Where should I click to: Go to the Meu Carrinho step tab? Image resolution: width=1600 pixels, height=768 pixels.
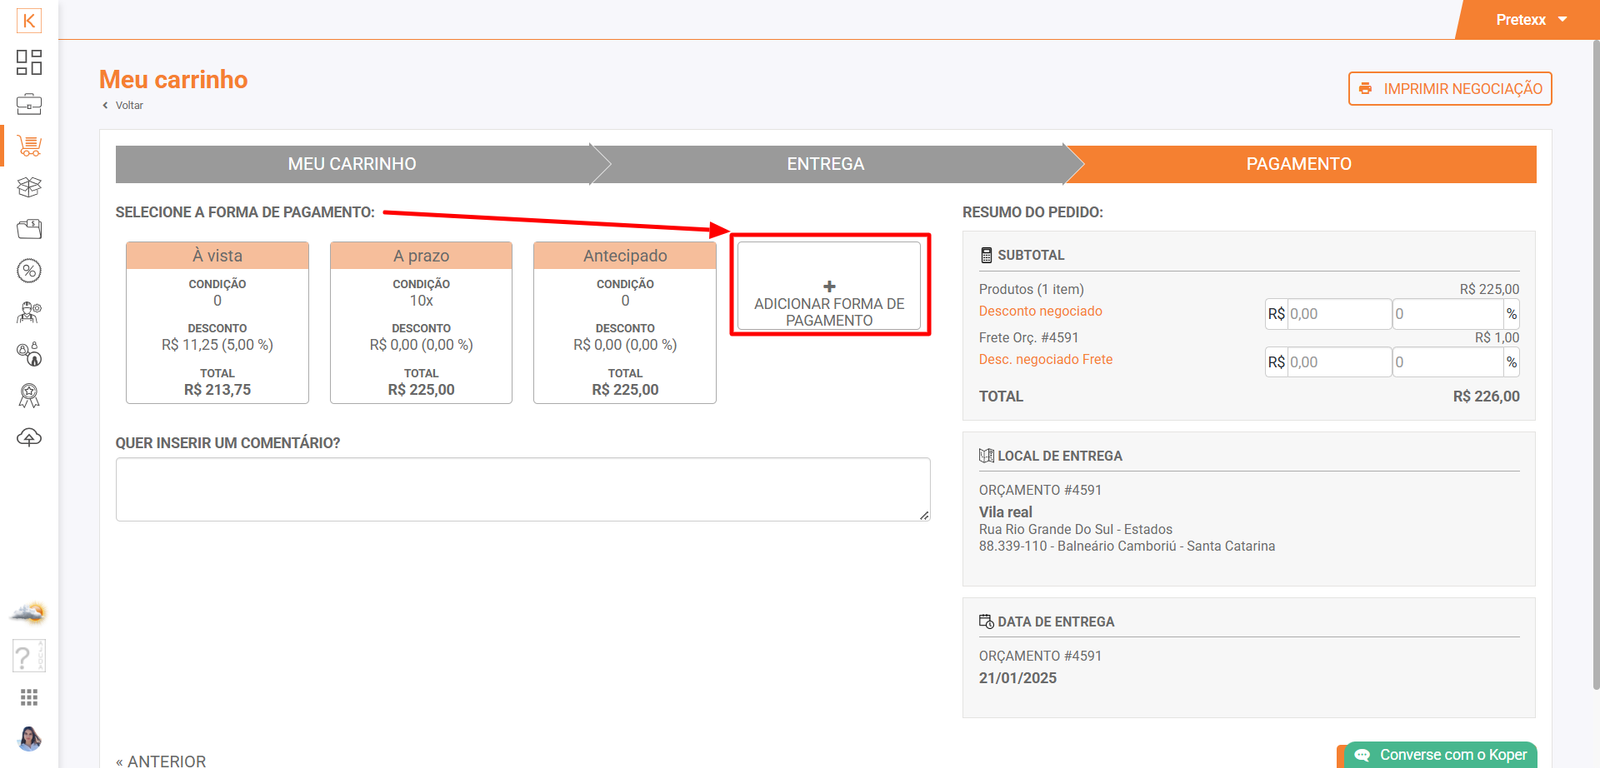click(x=352, y=164)
